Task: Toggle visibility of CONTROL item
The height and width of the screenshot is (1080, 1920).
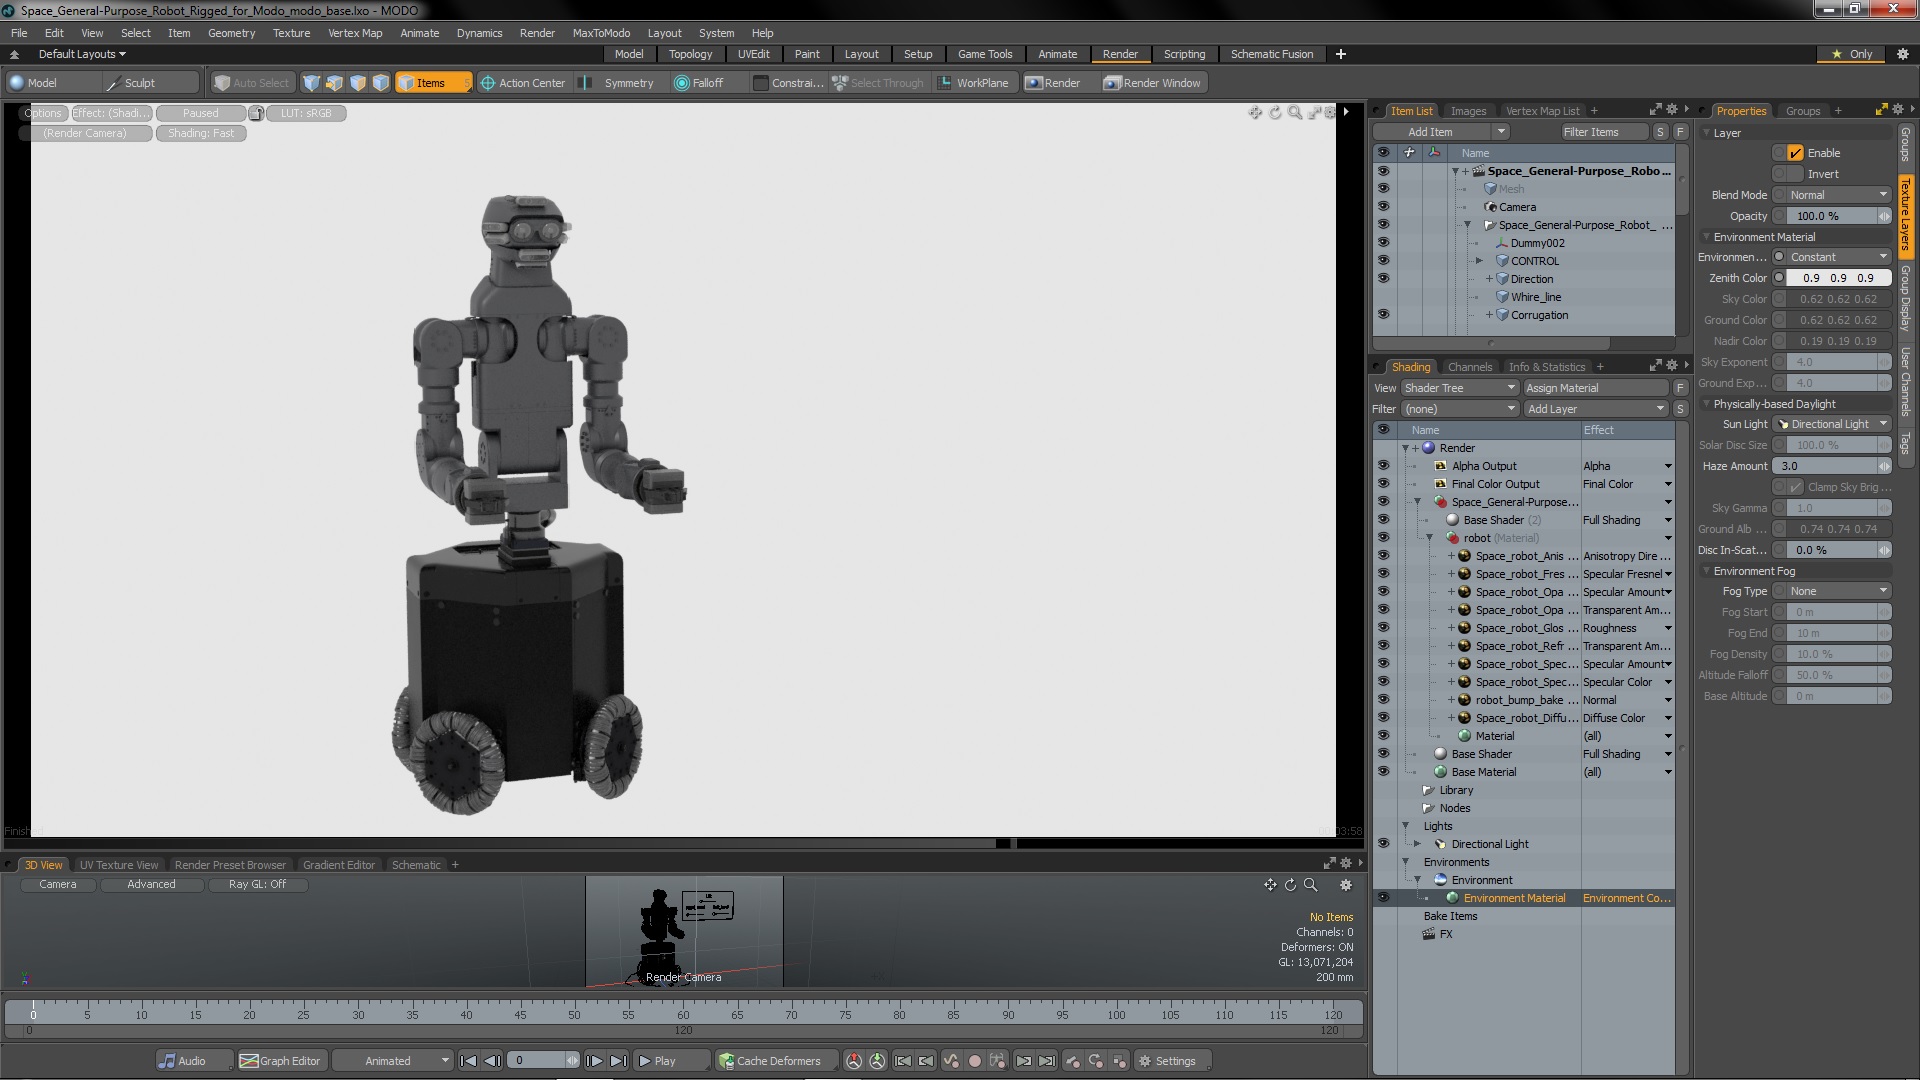Action: coord(1383,261)
